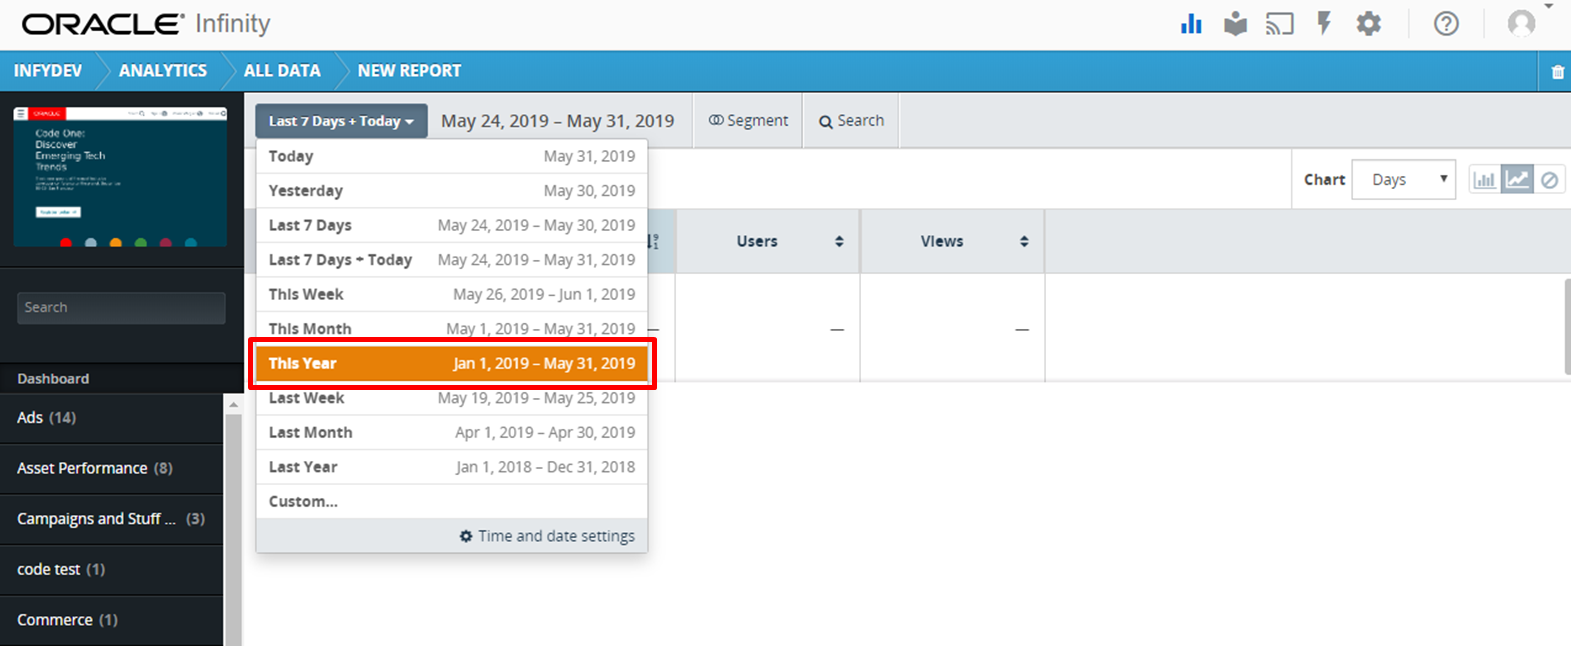The image size is (1571, 646).
Task: Click NEW REPORT breadcrumb
Action: click(x=409, y=71)
